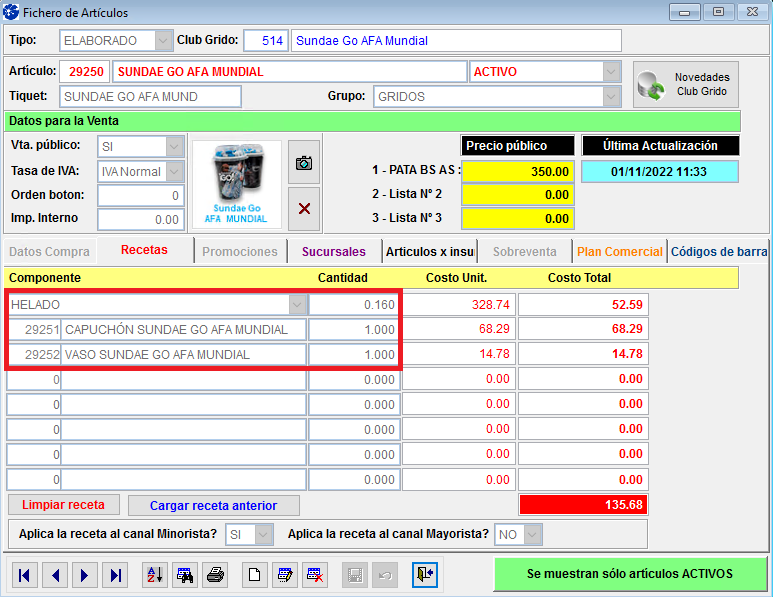The height and width of the screenshot is (597, 773).
Task: Open the Plan Comercial tab
Action: point(620,251)
